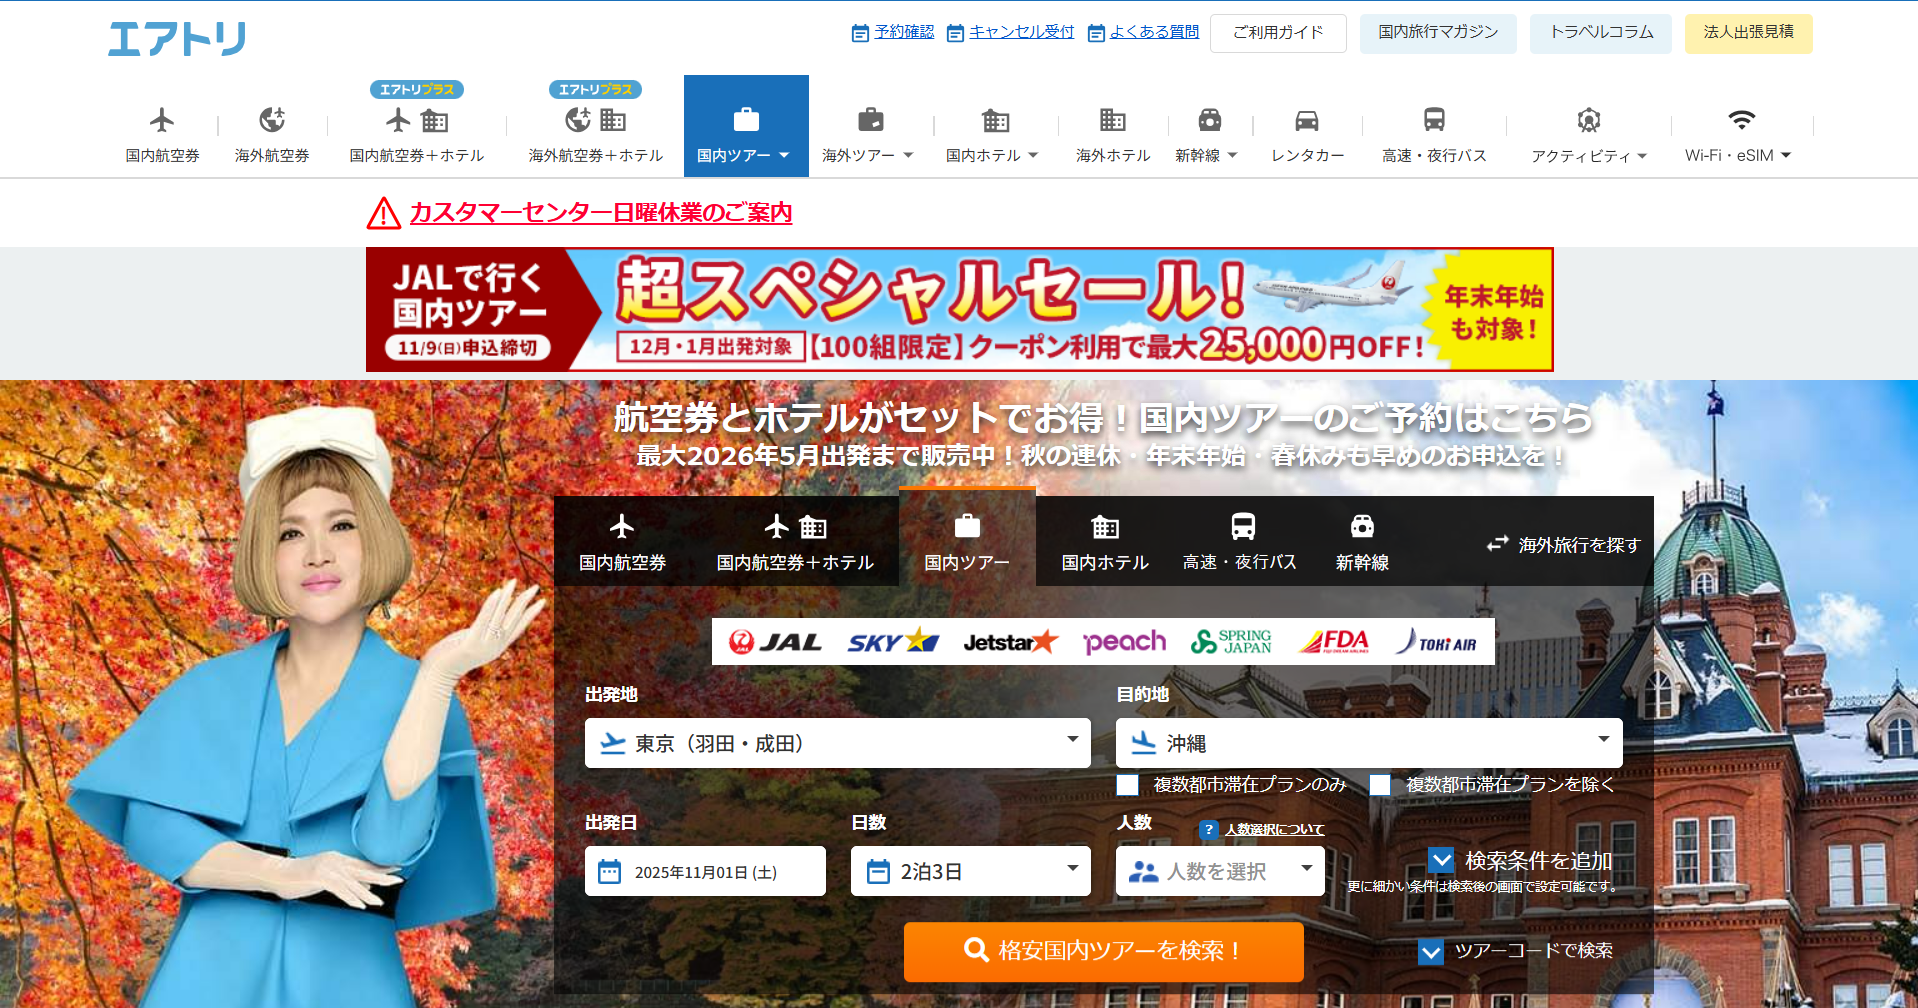Select the car icon for レンタカー
The height and width of the screenshot is (1008, 1918).
tap(1307, 121)
